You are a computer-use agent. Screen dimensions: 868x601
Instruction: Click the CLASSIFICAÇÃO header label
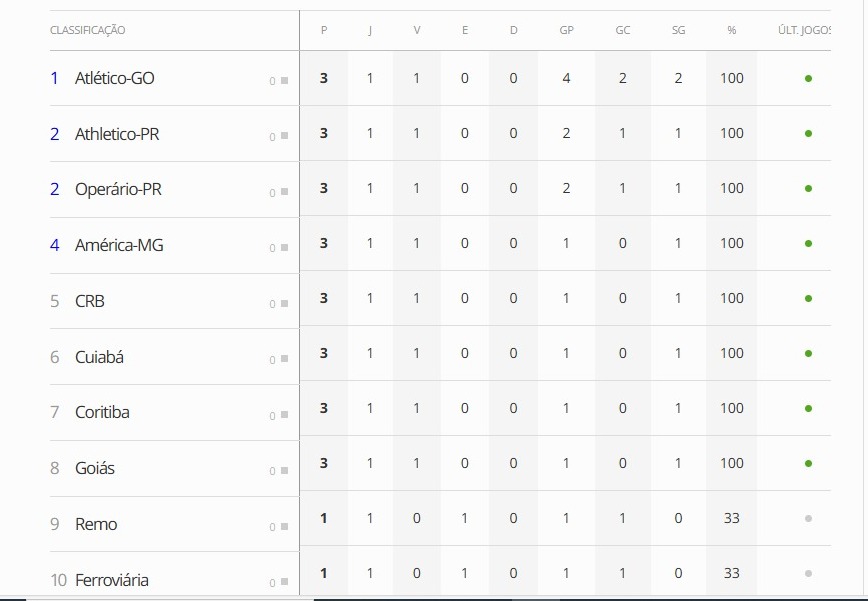pos(87,30)
